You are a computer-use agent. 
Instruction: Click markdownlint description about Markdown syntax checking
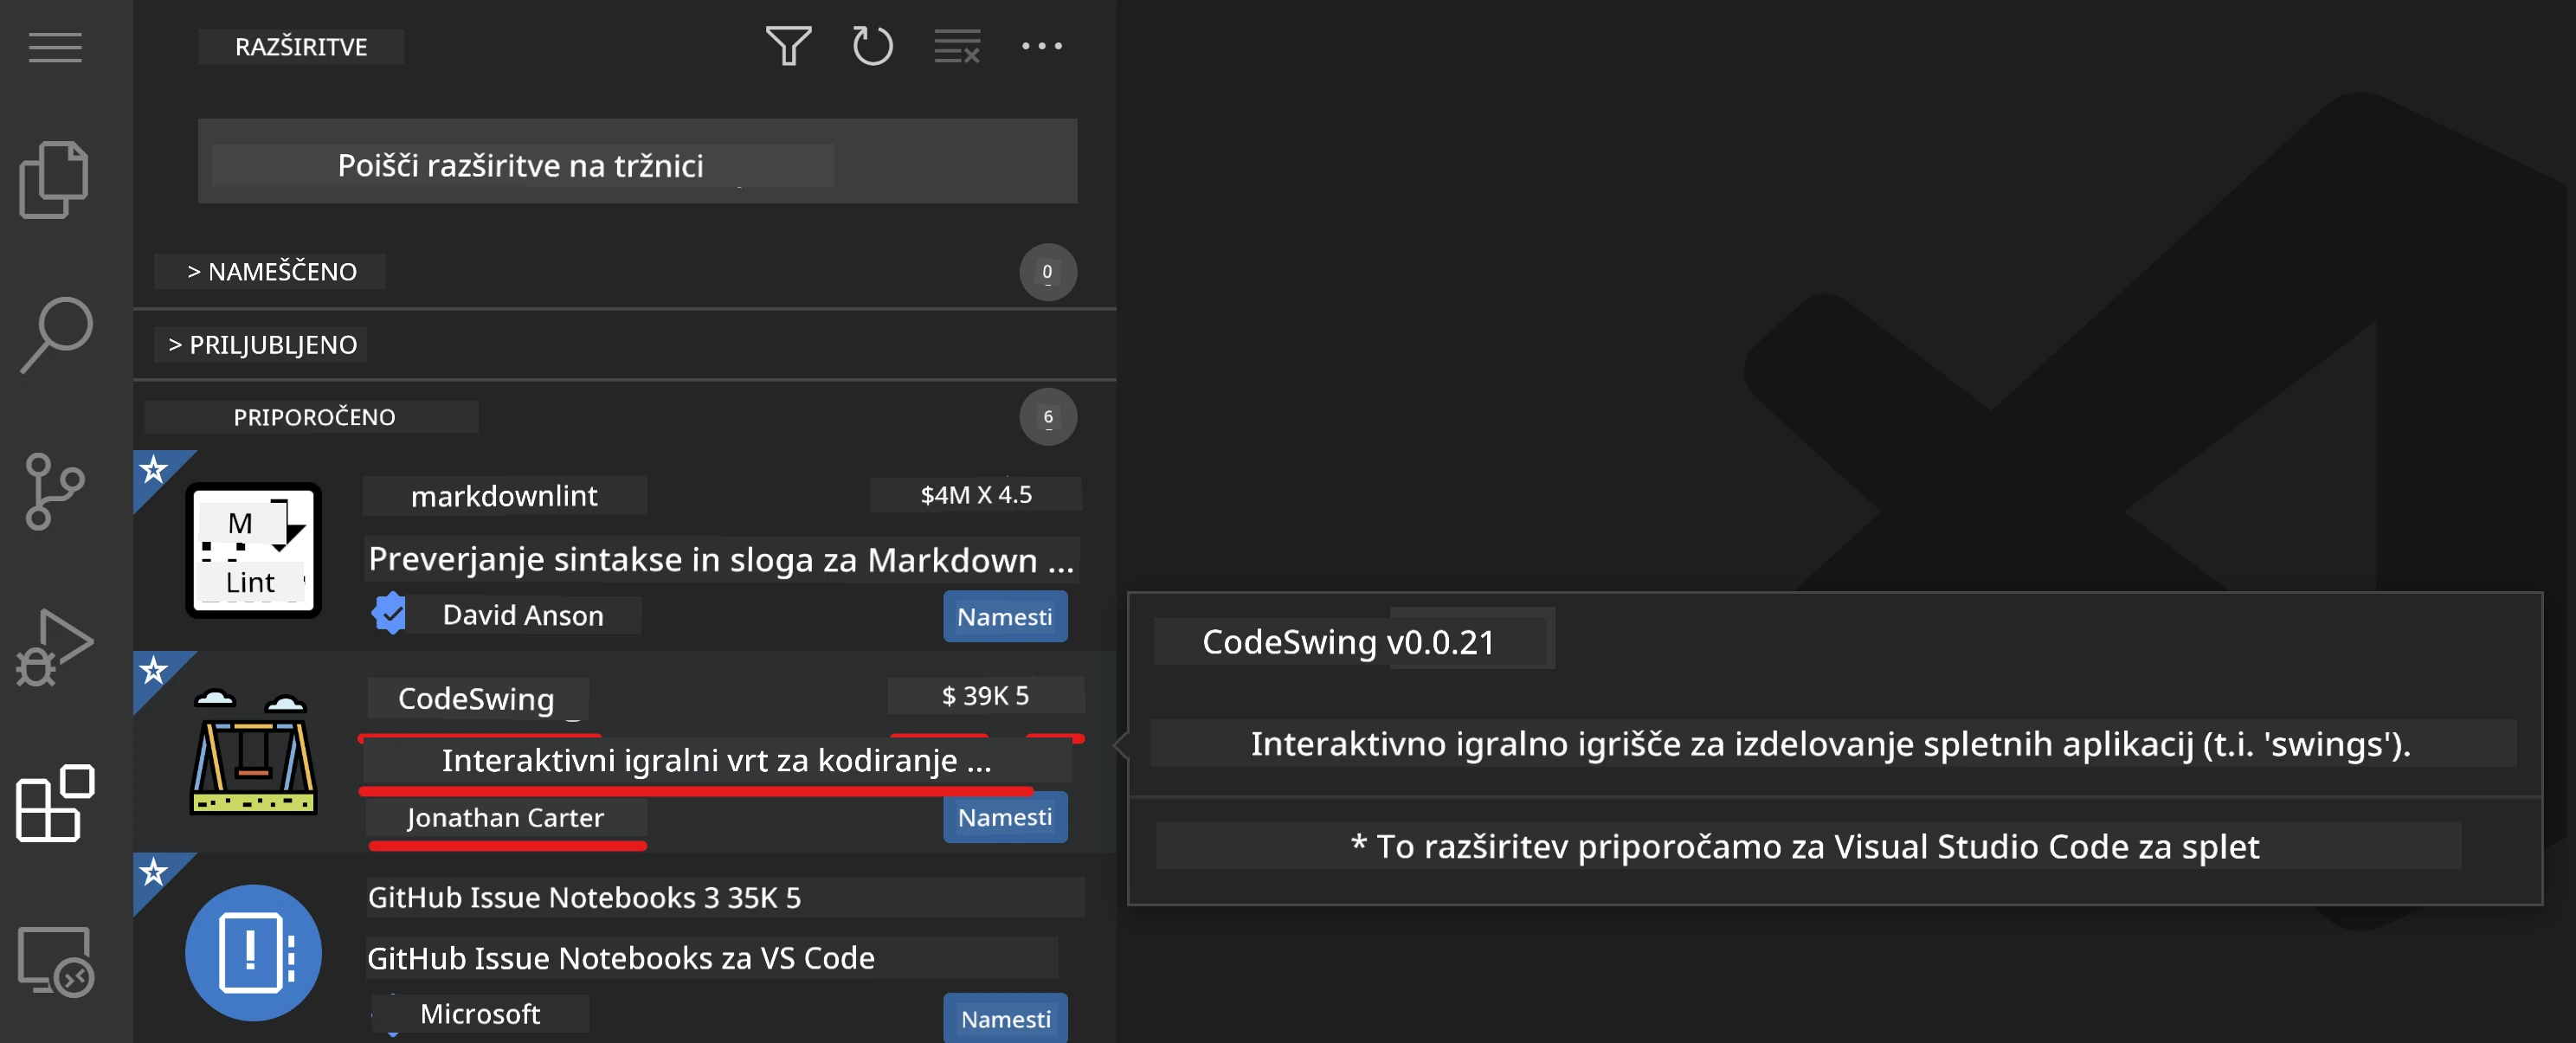[x=721, y=560]
